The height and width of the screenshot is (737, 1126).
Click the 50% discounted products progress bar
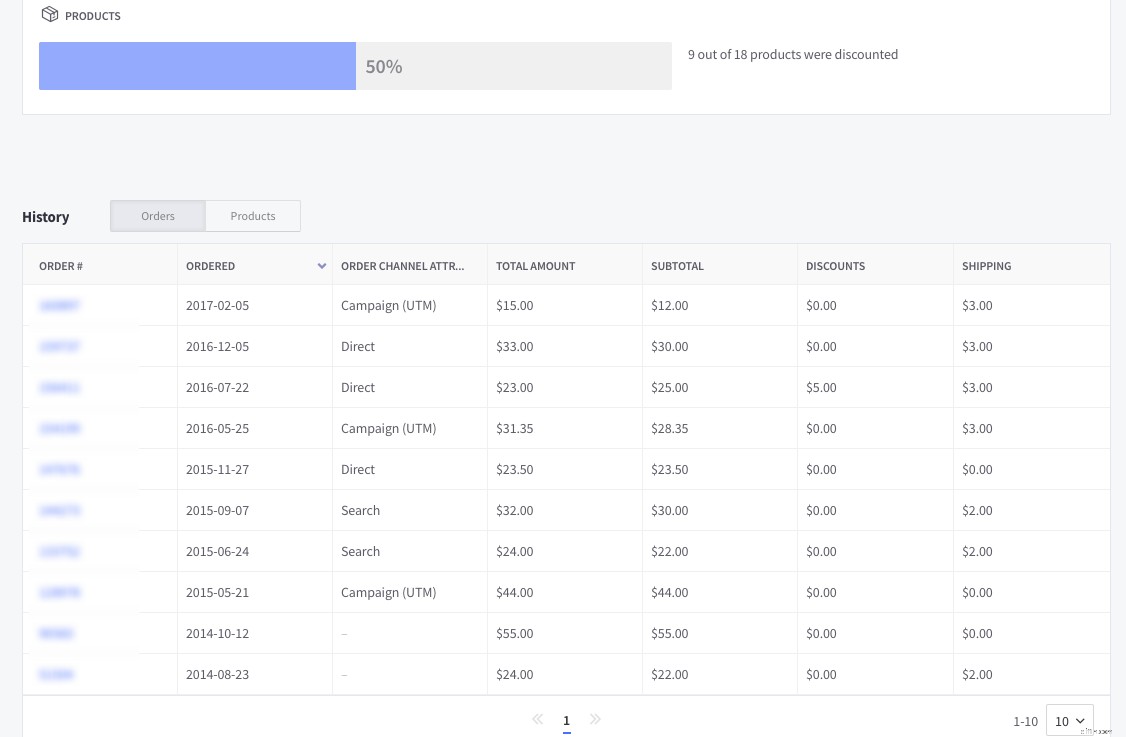click(355, 66)
